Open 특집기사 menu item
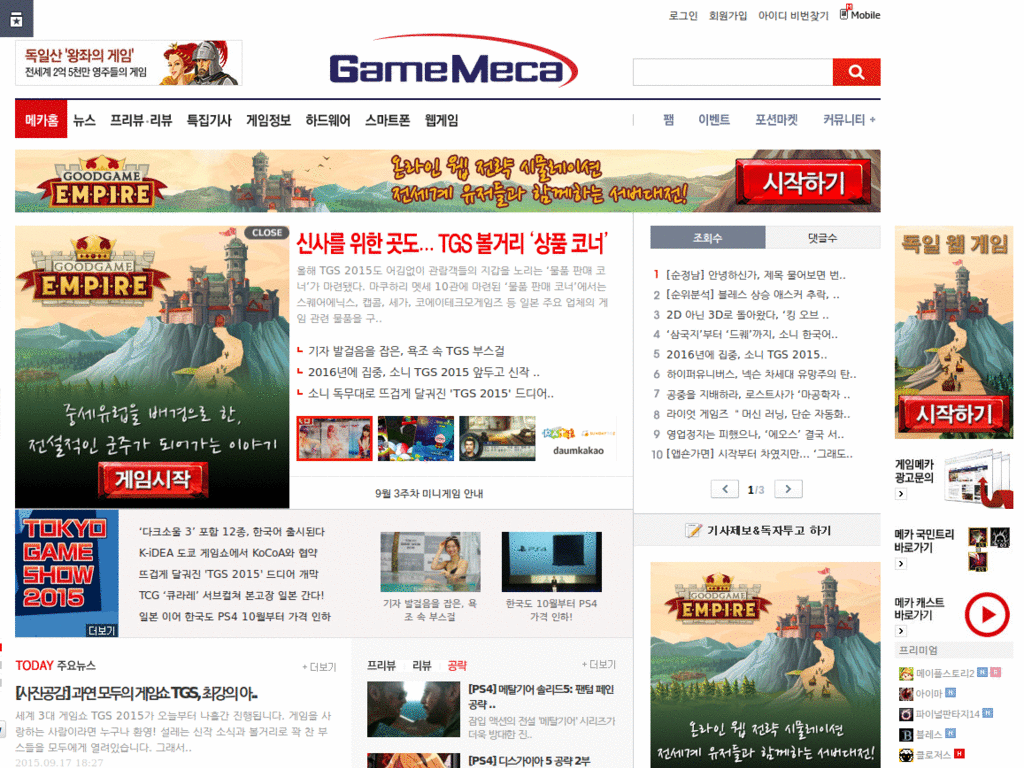1024x768 pixels. [209, 120]
